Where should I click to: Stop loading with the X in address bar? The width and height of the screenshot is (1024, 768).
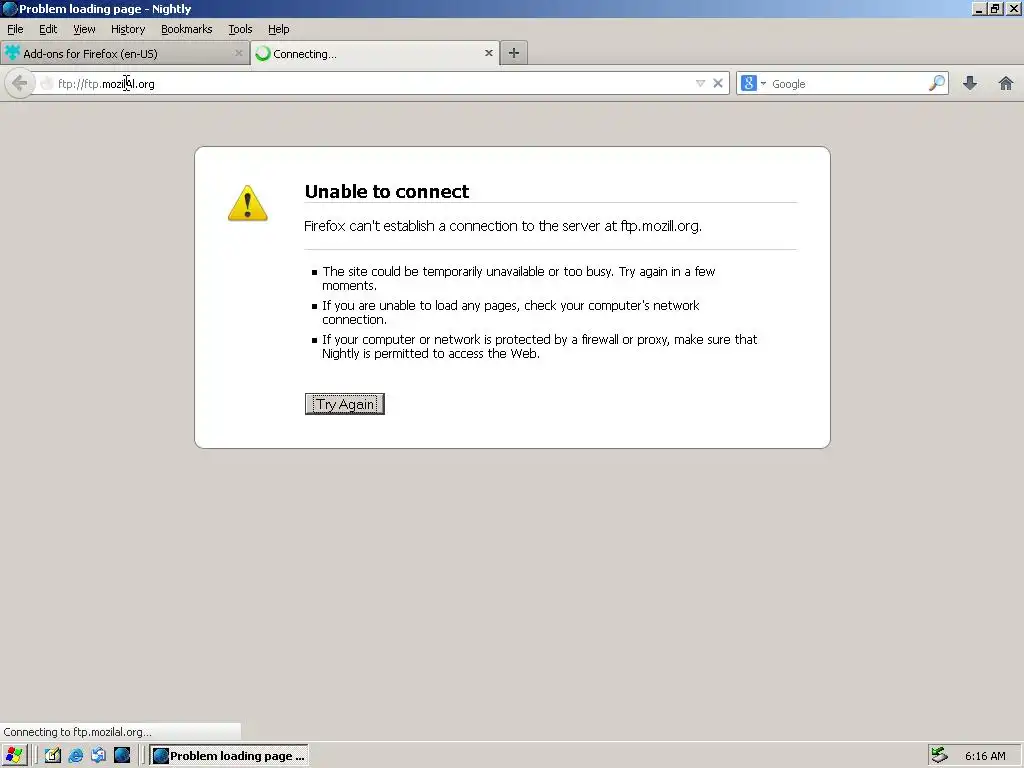pos(718,84)
